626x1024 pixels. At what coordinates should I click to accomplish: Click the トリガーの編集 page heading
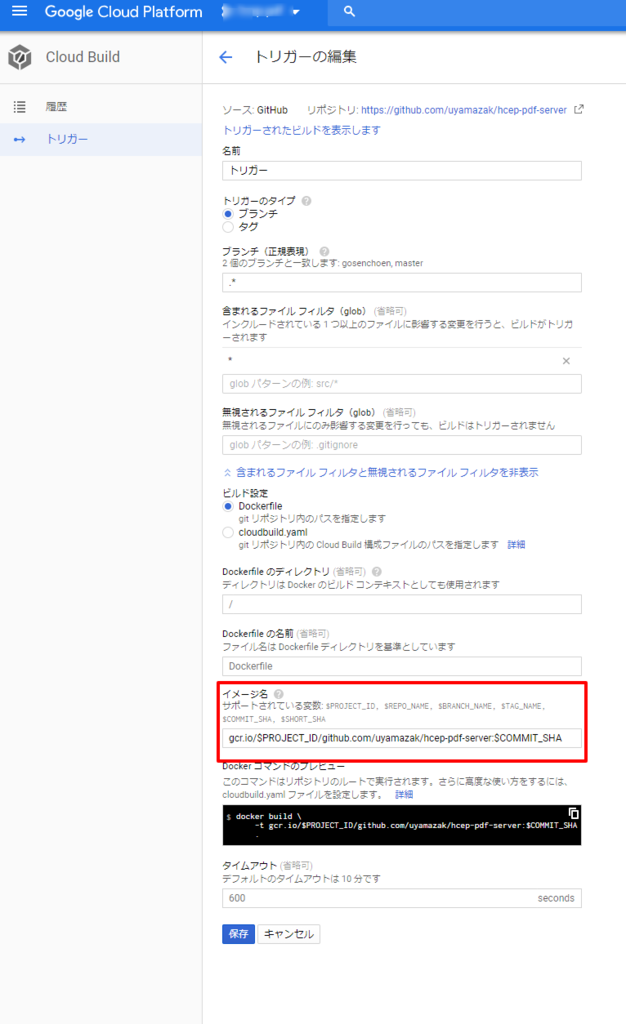click(x=305, y=57)
